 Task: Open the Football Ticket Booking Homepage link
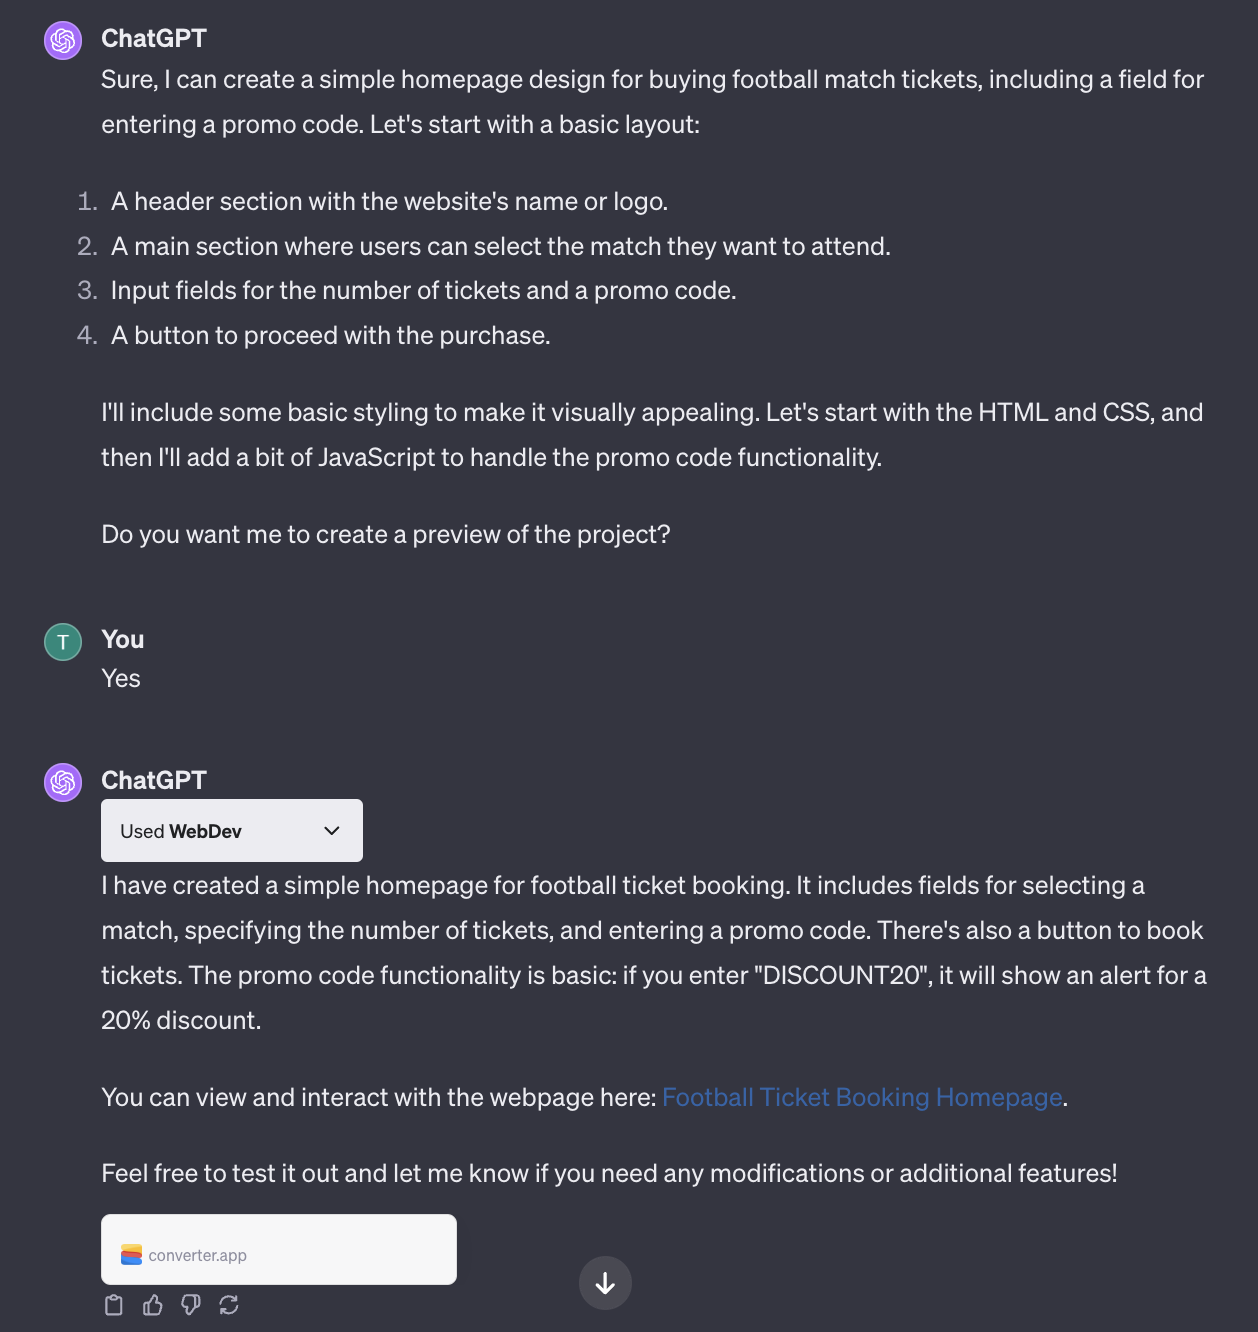pyautogui.click(x=862, y=1098)
